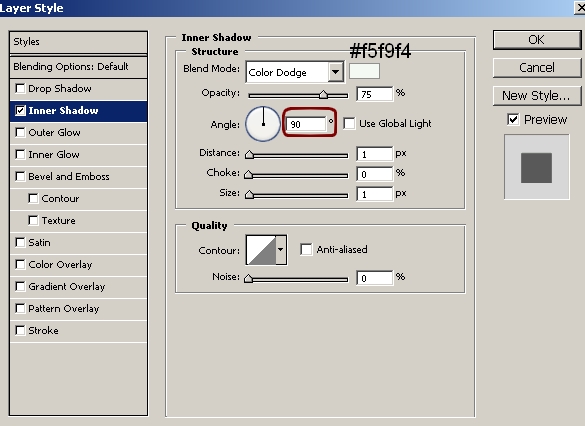Select the Satin label
Screen dimensions: 585x426
pos(39,242)
